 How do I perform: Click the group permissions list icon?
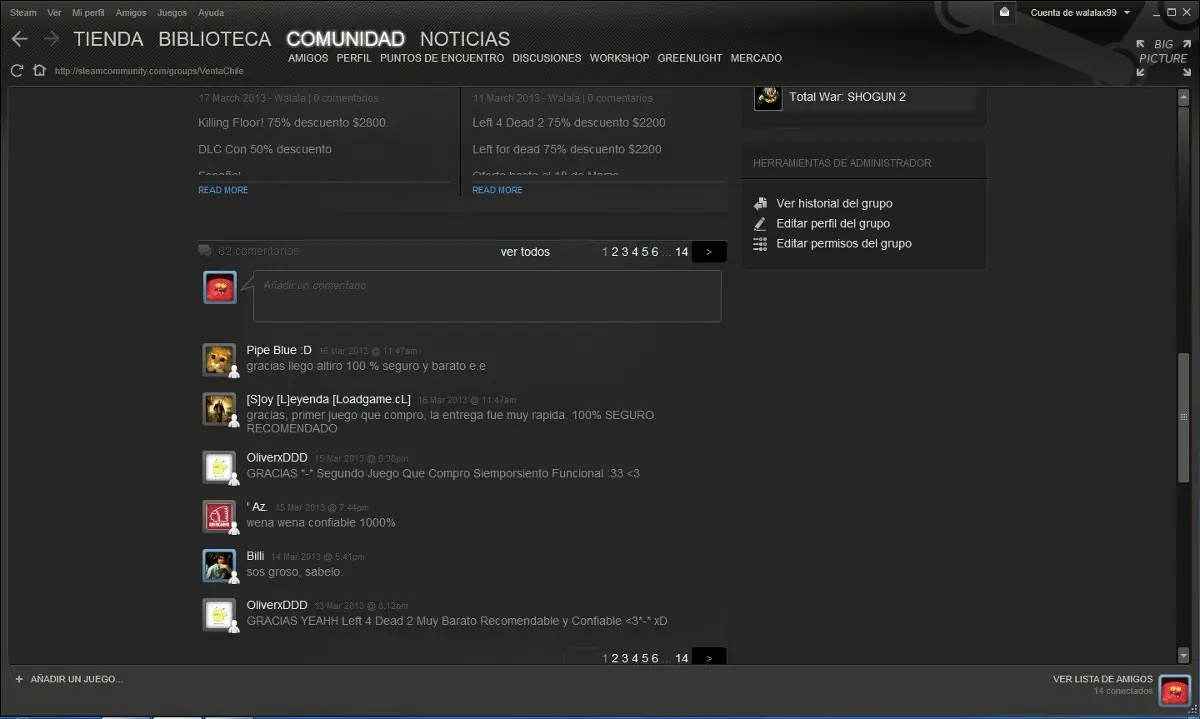coord(760,243)
